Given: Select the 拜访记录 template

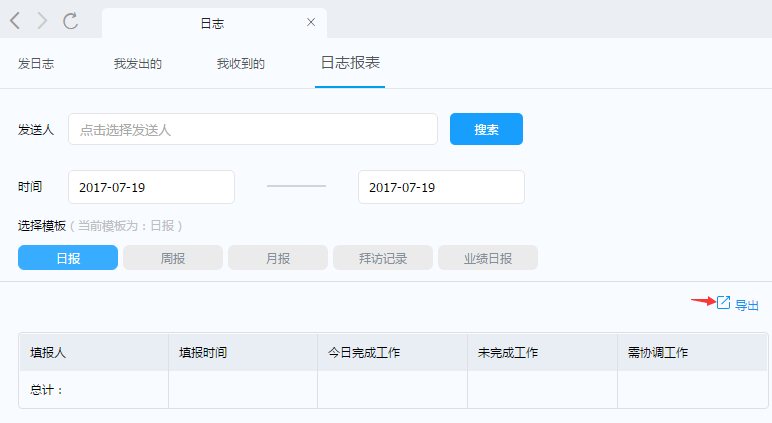Looking at the screenshot, I should pos(383,258).
